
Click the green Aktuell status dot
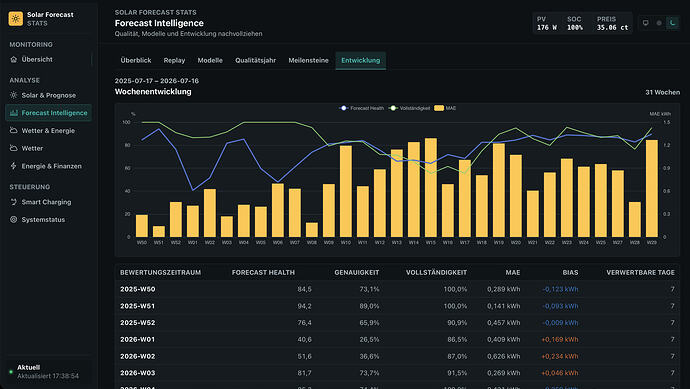(11, 372)
